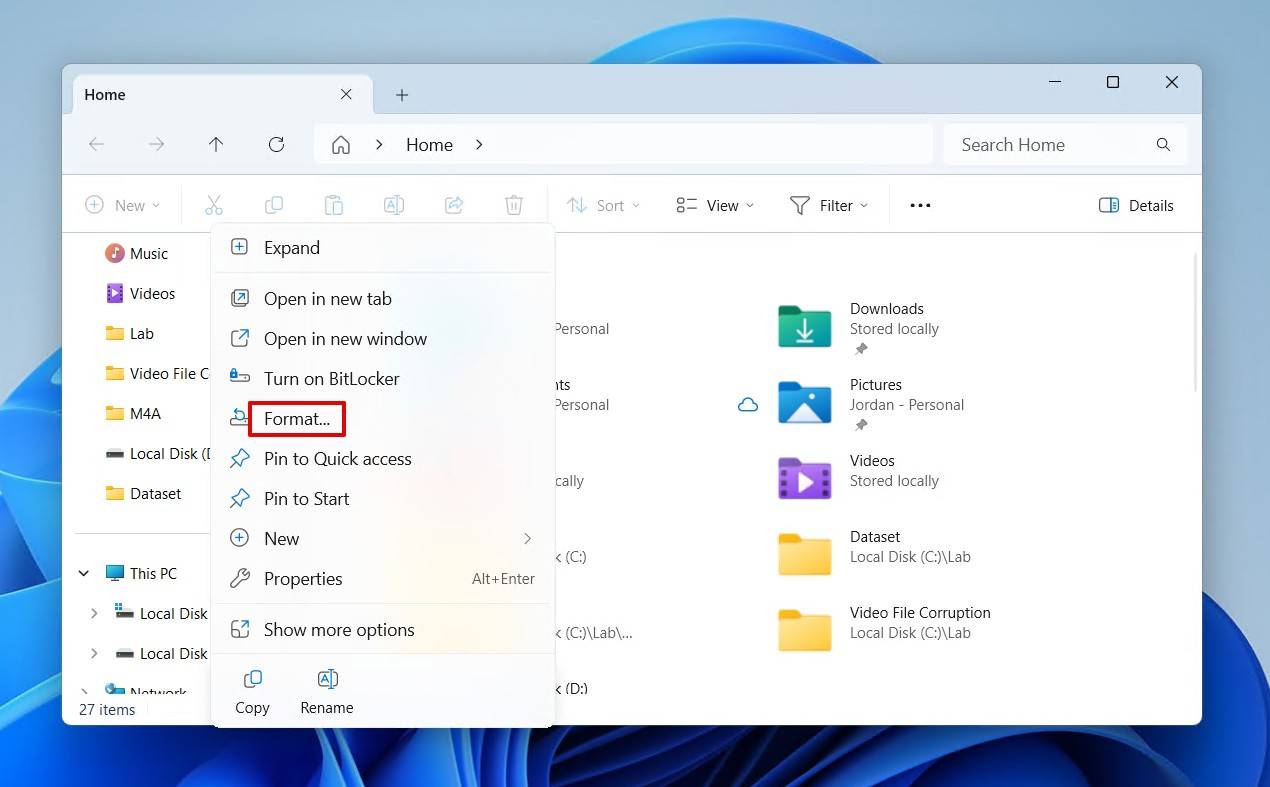Click the Up arrow navigation icon

point(216,145)
